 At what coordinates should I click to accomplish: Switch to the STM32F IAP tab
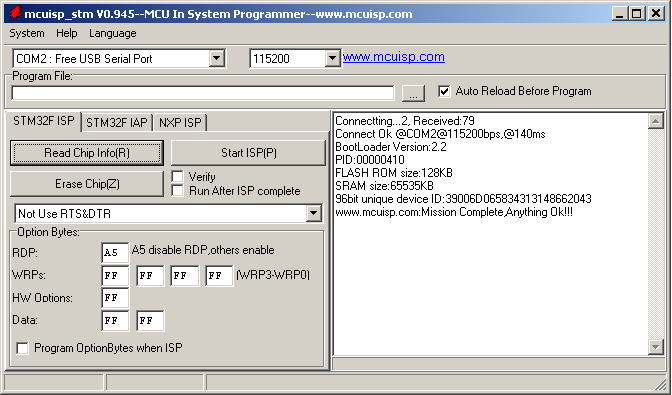[117, 123]
